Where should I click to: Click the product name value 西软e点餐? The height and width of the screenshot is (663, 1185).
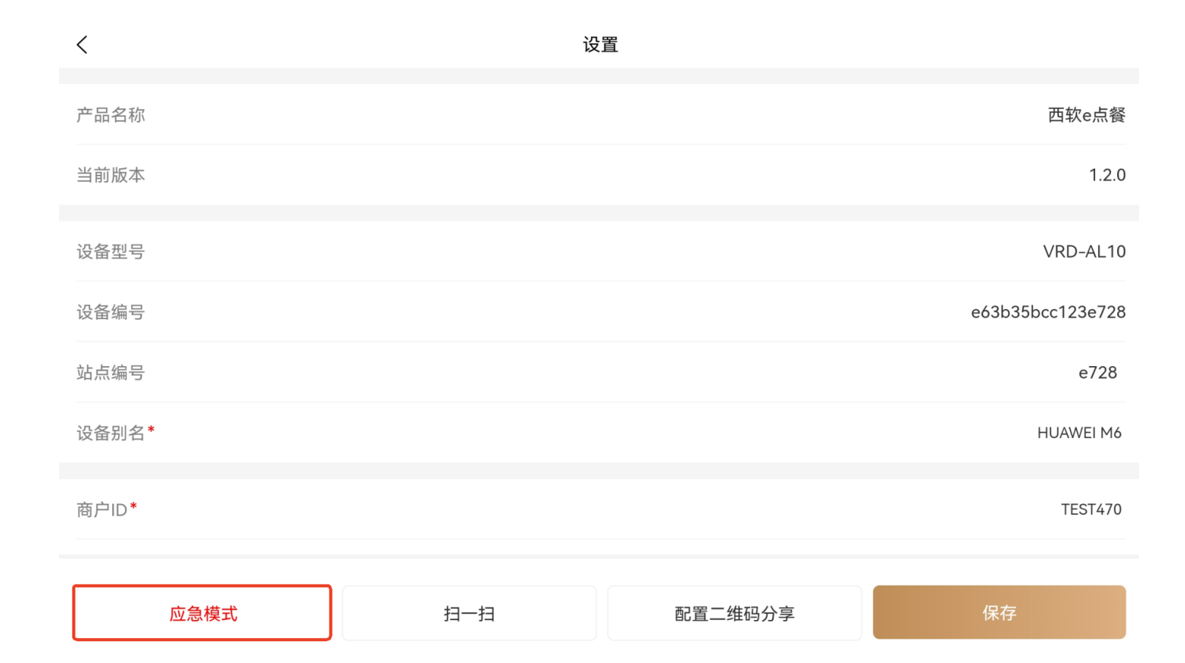[x=1086, y=115]
